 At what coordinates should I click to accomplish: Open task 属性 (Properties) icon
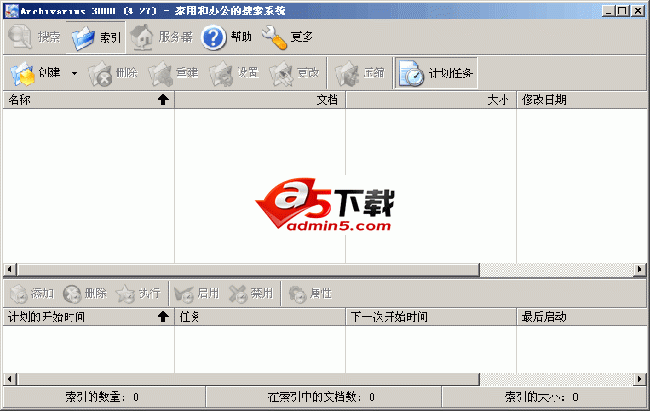[310, 294]
